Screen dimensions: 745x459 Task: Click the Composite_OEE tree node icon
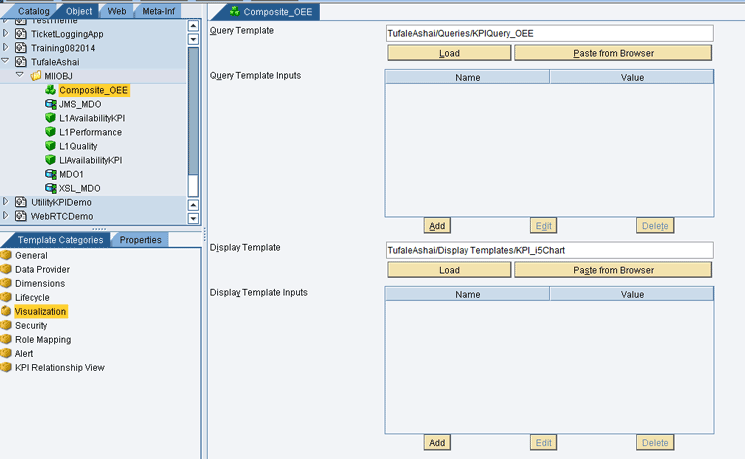50,90
